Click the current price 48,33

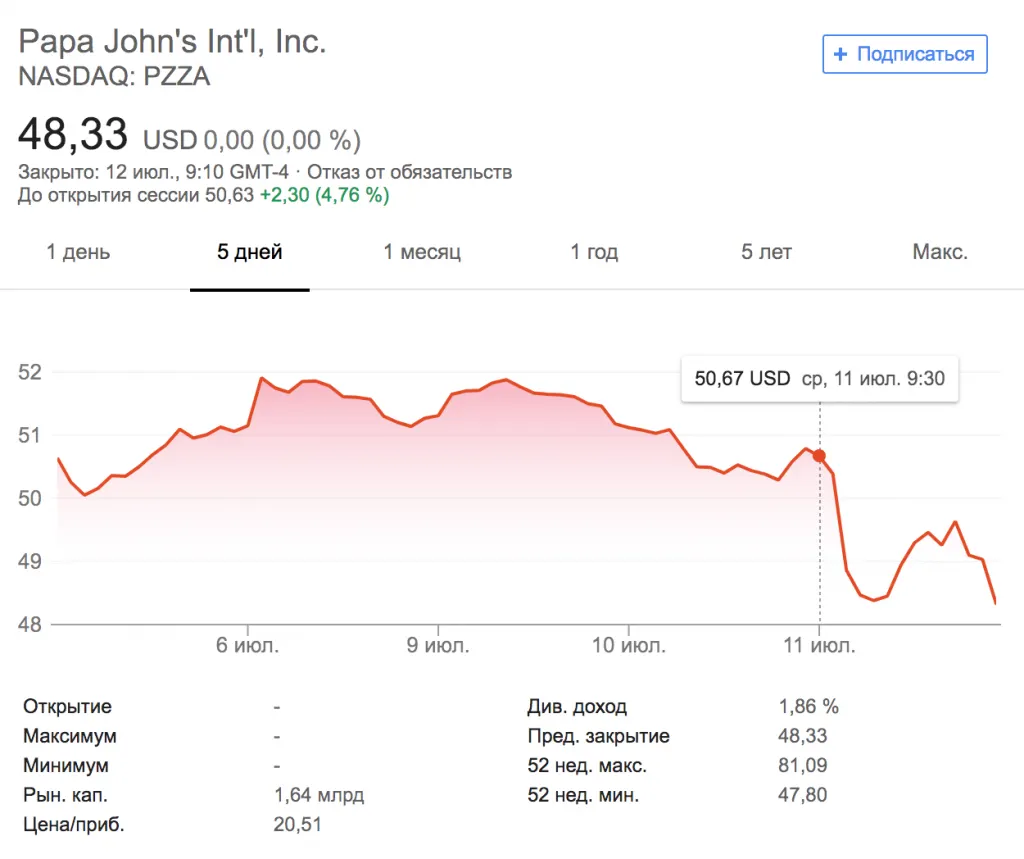pos(73,135)
